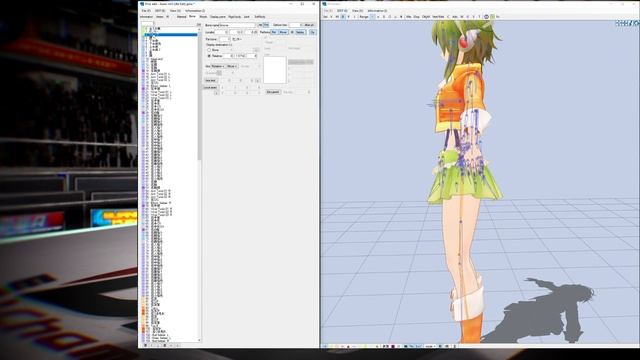Select the Relative display destination radio button
The width and height of the screenshot is (640, 360).
[x=209, y=56]
